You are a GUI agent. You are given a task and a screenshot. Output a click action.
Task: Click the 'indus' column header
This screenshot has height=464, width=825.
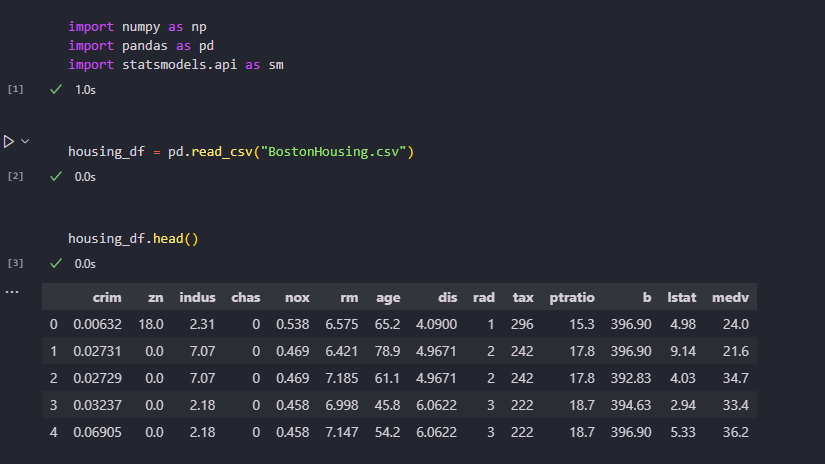coord(197,298)
